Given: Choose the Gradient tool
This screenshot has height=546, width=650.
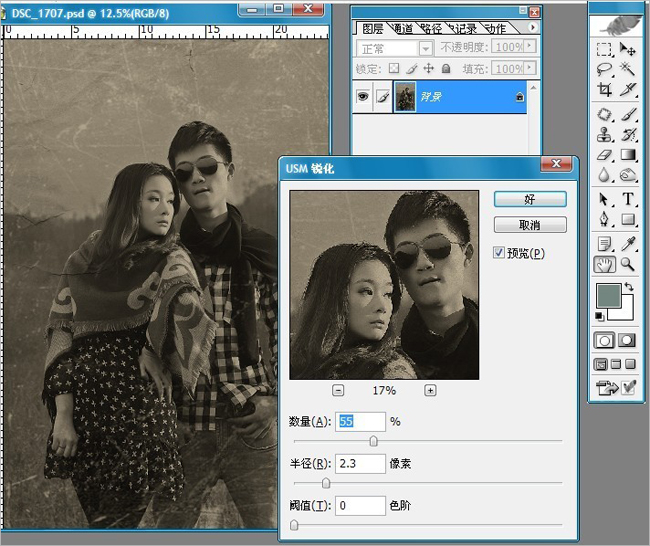Looking at the screenshot, I should click(x=628, y=155).
